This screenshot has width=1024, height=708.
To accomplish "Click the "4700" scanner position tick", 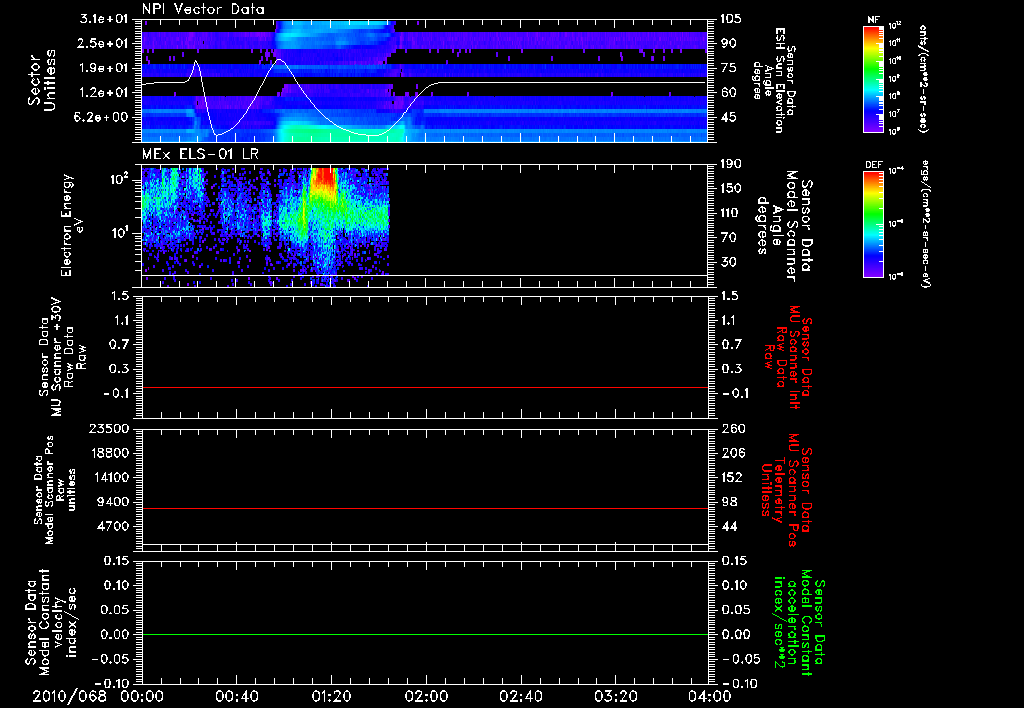I will pos(114,526).
